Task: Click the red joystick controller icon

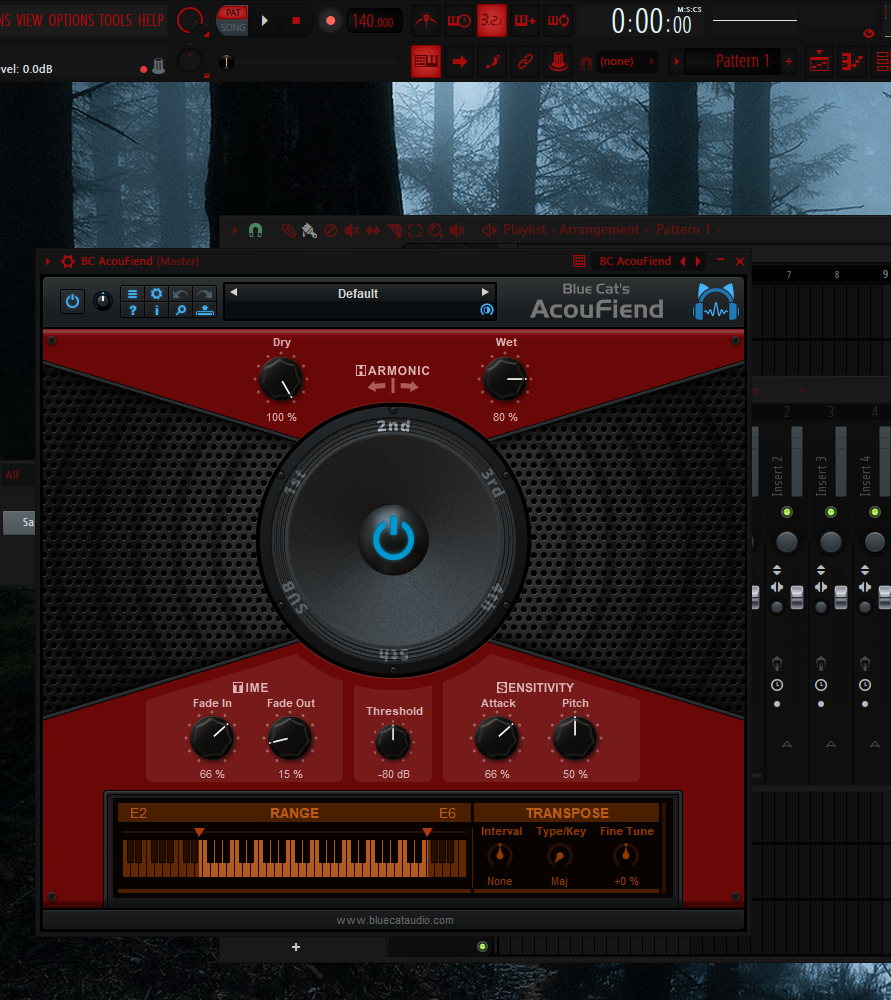Action: click(558, 61)
